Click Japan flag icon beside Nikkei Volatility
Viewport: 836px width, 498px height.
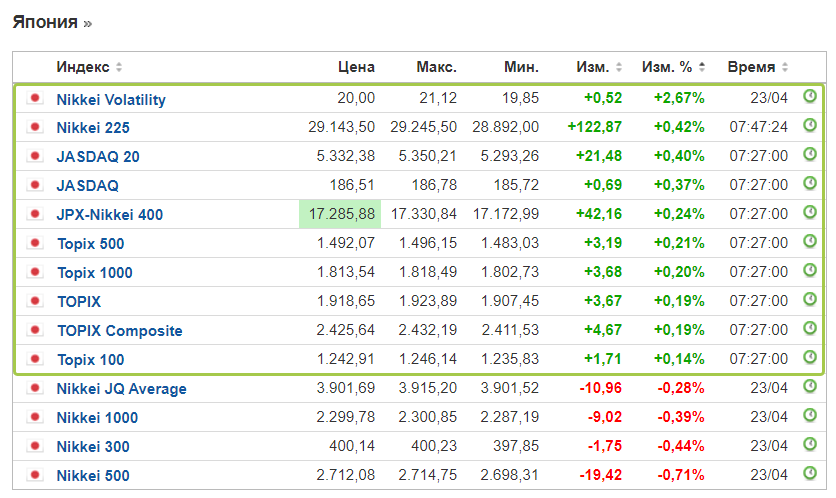point(35,98)
